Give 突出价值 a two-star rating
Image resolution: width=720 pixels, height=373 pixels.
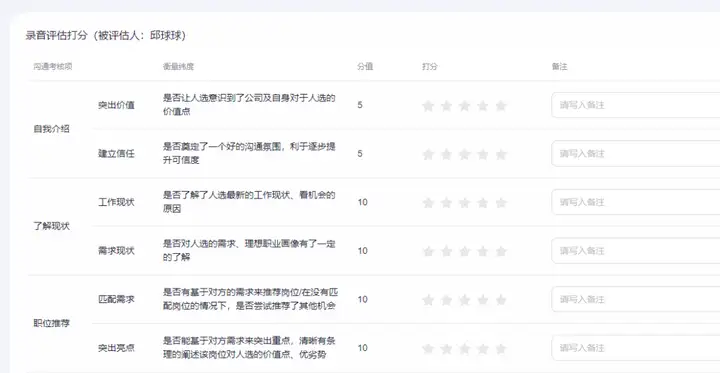pos(446,106)
